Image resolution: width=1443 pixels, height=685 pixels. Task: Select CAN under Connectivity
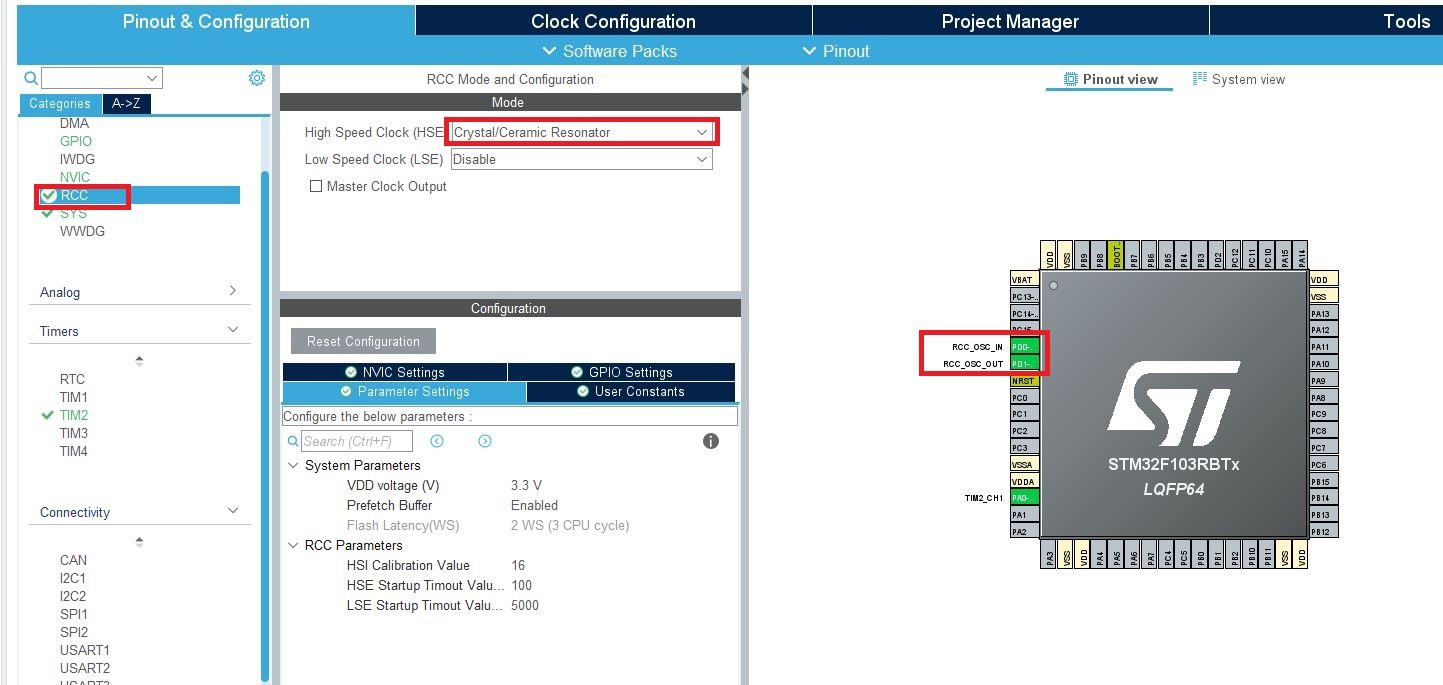tap(73, 560)
